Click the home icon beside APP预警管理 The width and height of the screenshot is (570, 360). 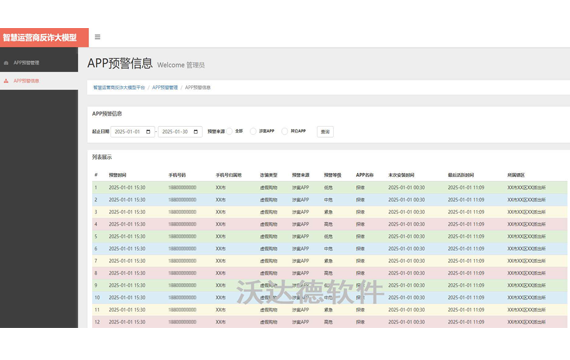click(6, 63)
